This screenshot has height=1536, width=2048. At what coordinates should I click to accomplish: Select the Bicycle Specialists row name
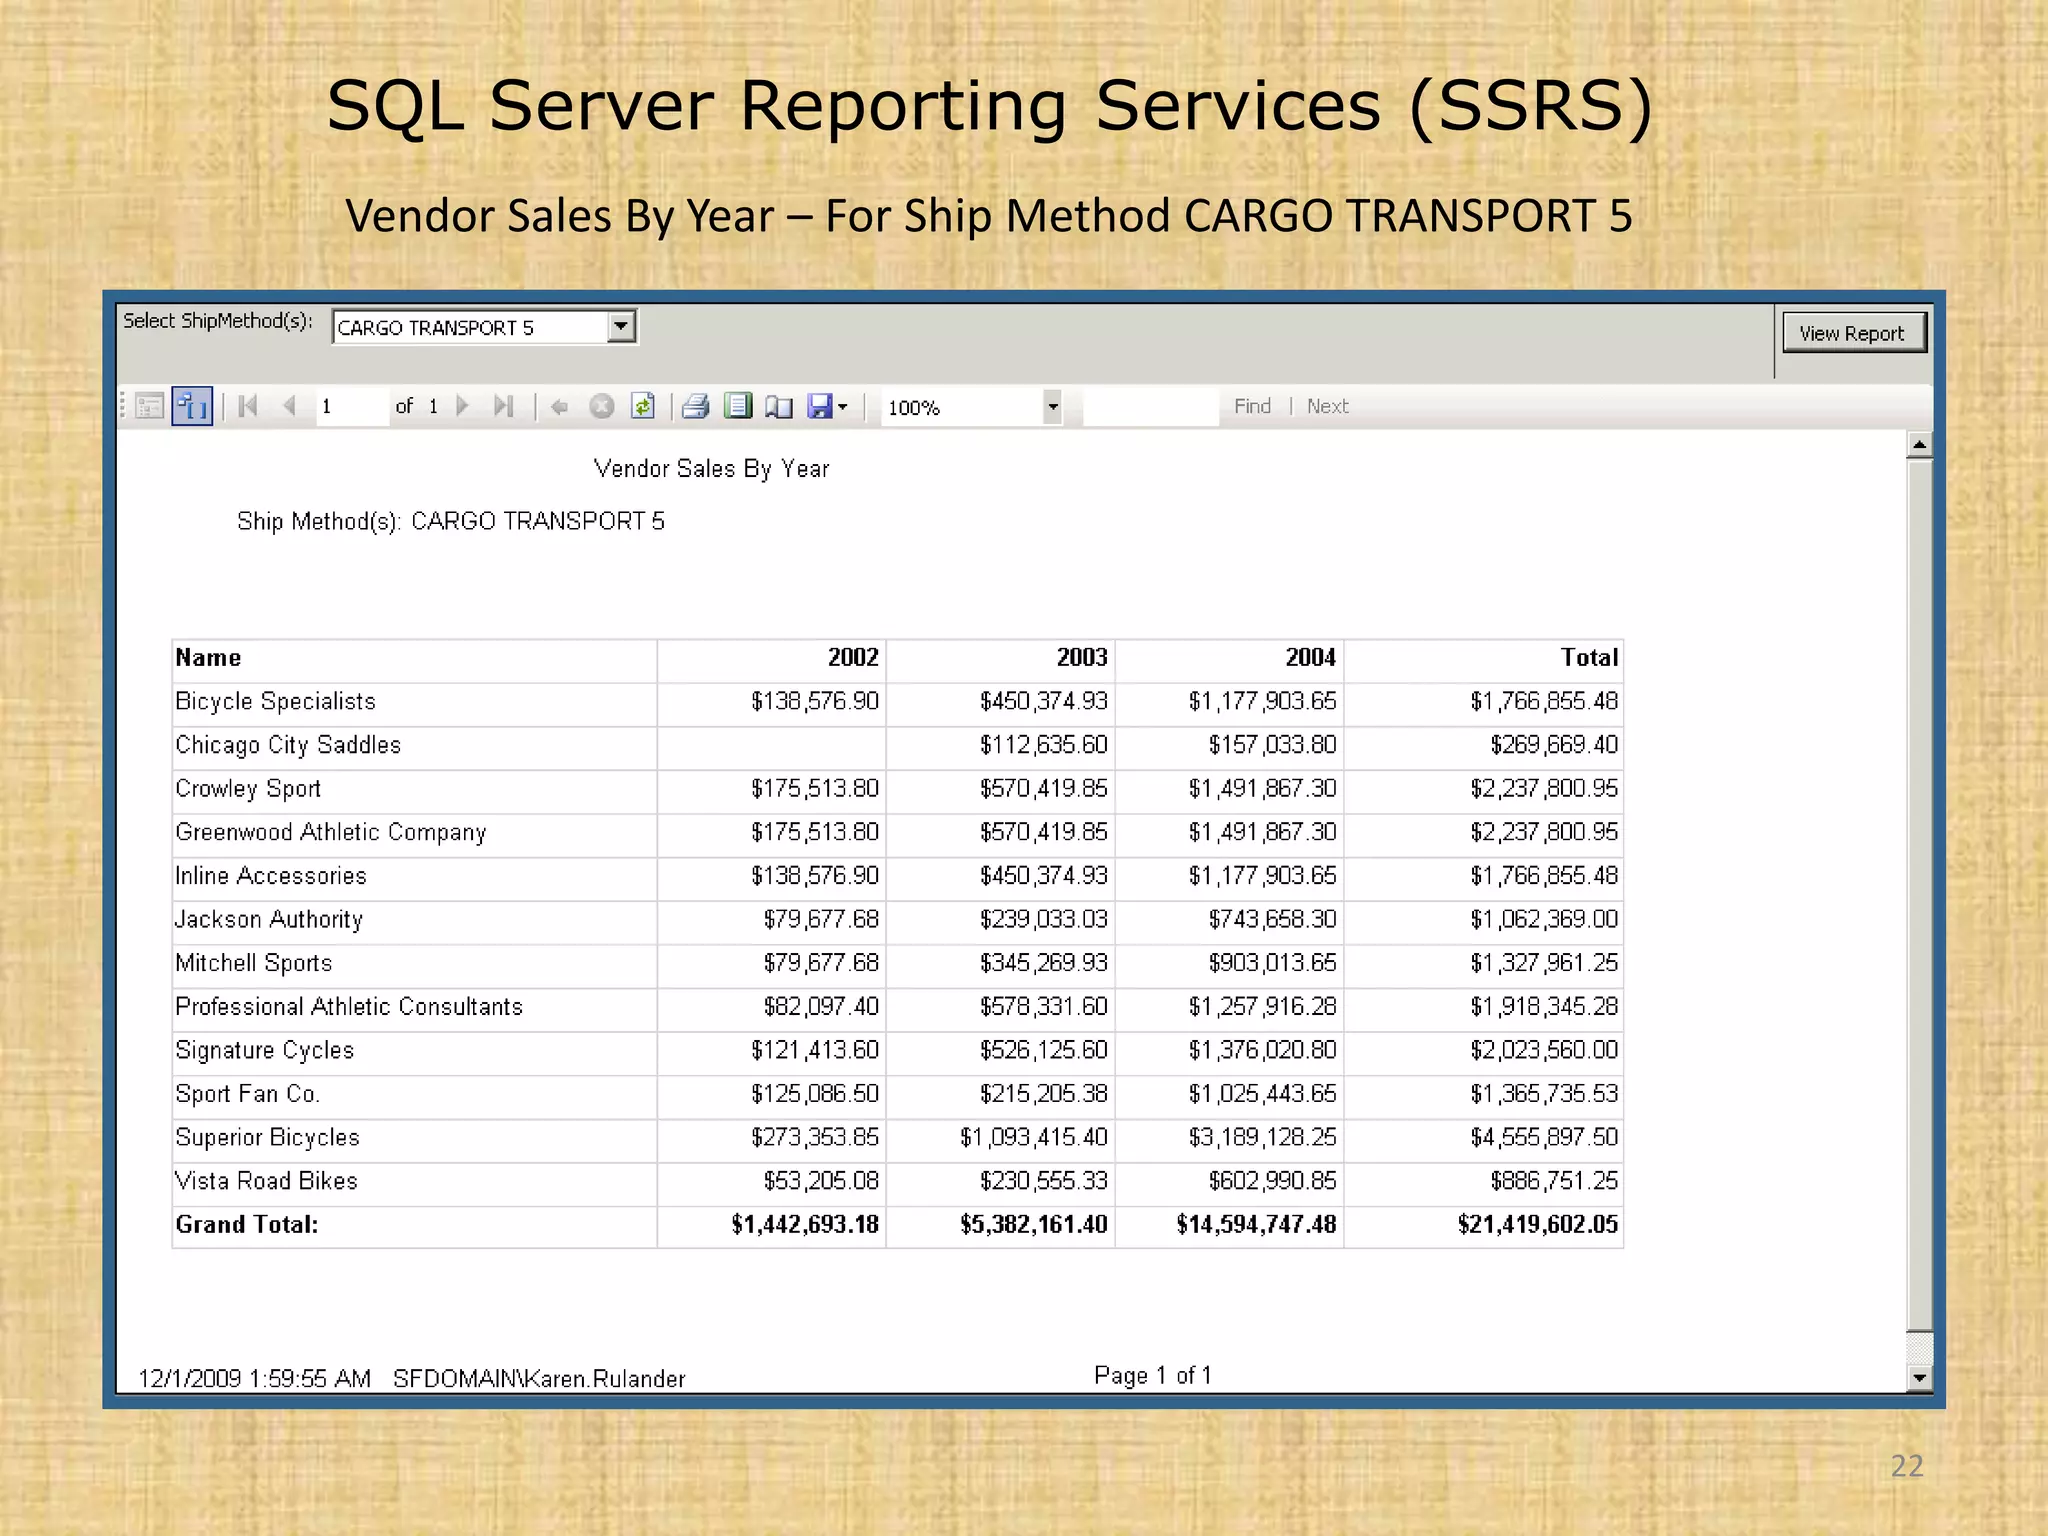click(x=275, y=701)
